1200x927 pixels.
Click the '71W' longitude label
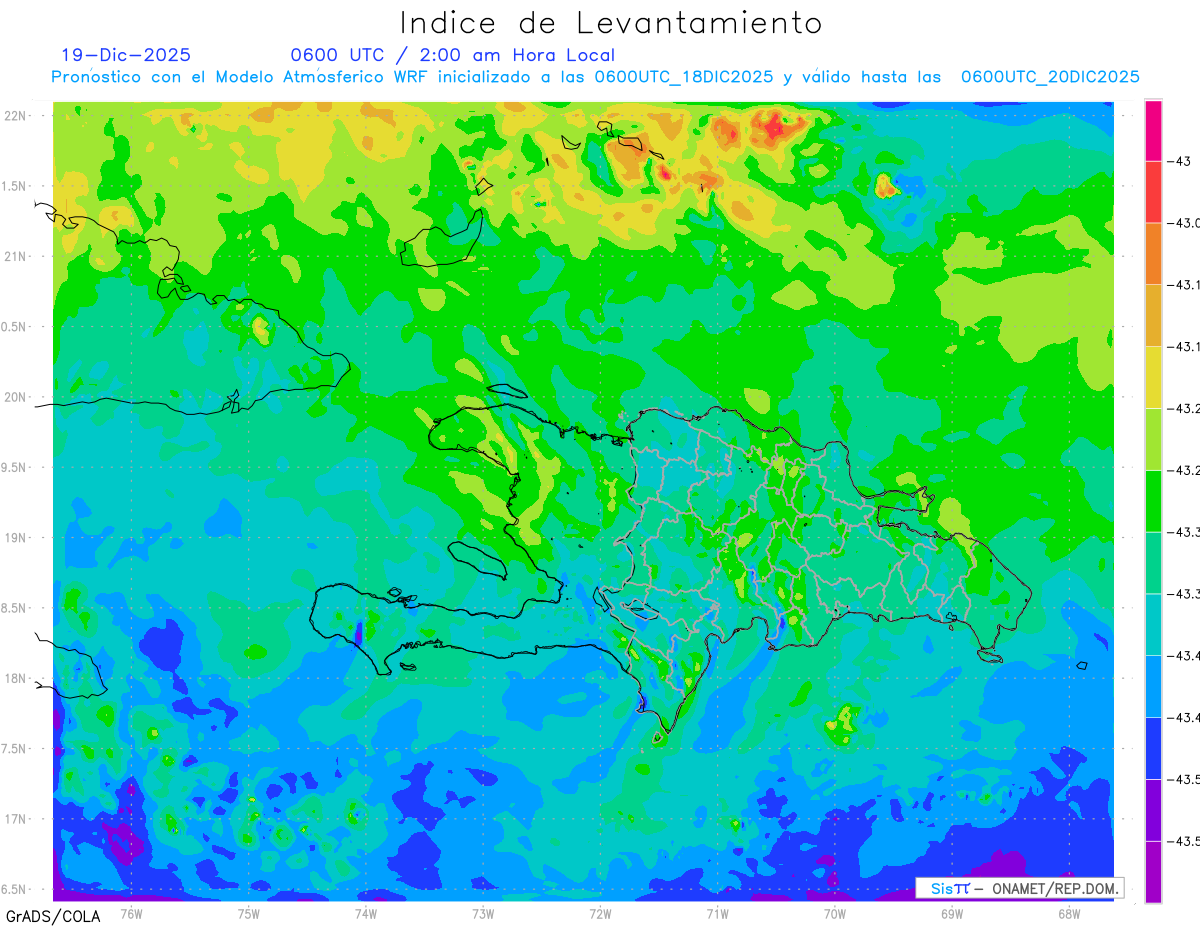717,913
